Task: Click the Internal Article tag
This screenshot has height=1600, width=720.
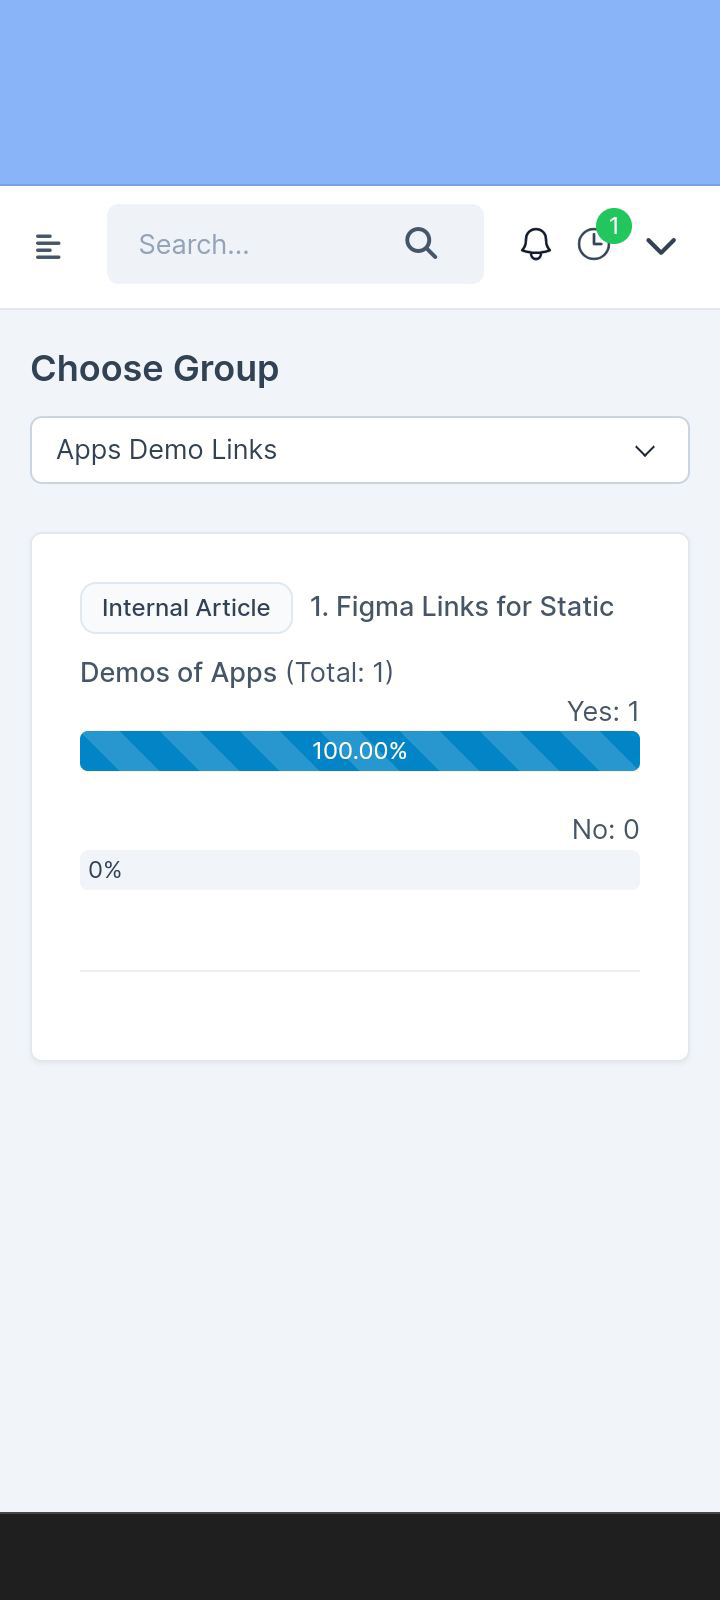Action: click(x=186, y=608)
